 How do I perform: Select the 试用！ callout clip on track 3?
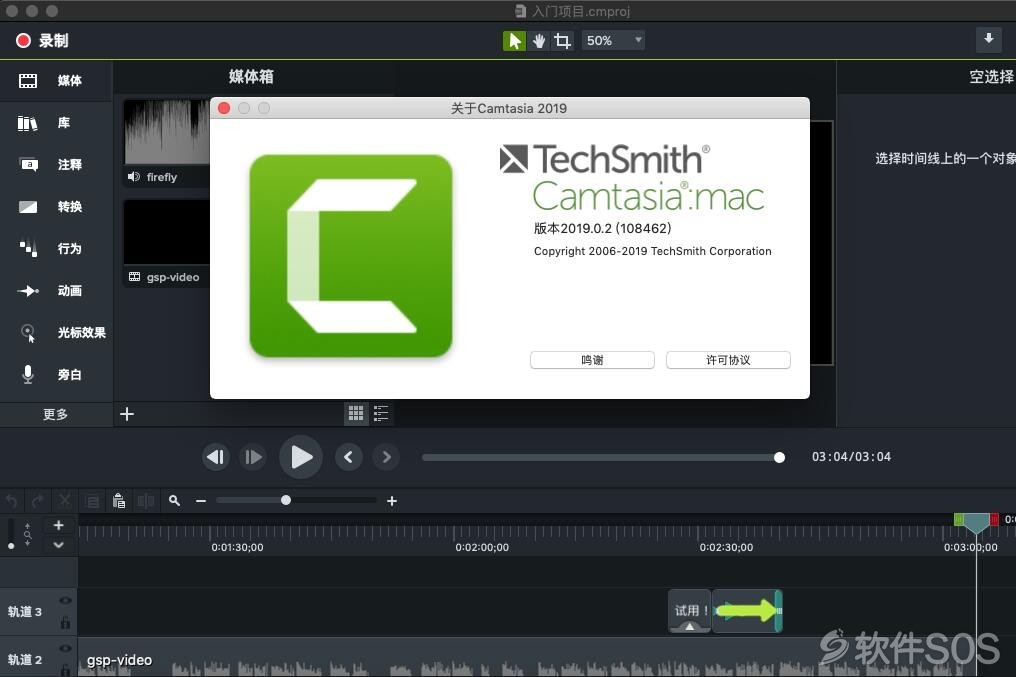(x=689, y=611)
